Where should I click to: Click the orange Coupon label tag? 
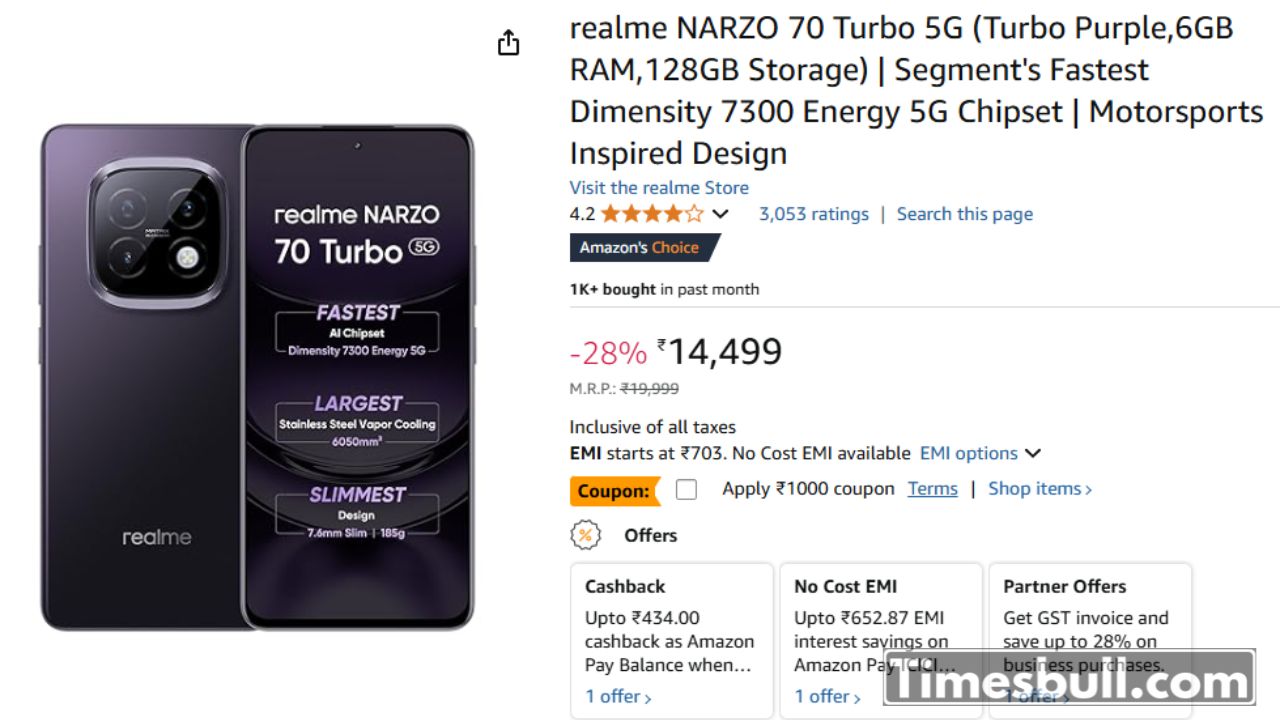tap(614, 491)
